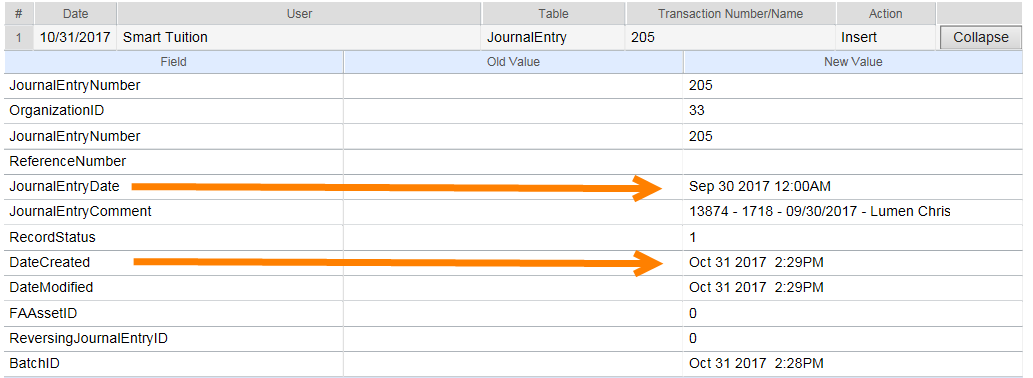Click the Old Value sub-header
The image size is (1033, 378).
point(513,62)
